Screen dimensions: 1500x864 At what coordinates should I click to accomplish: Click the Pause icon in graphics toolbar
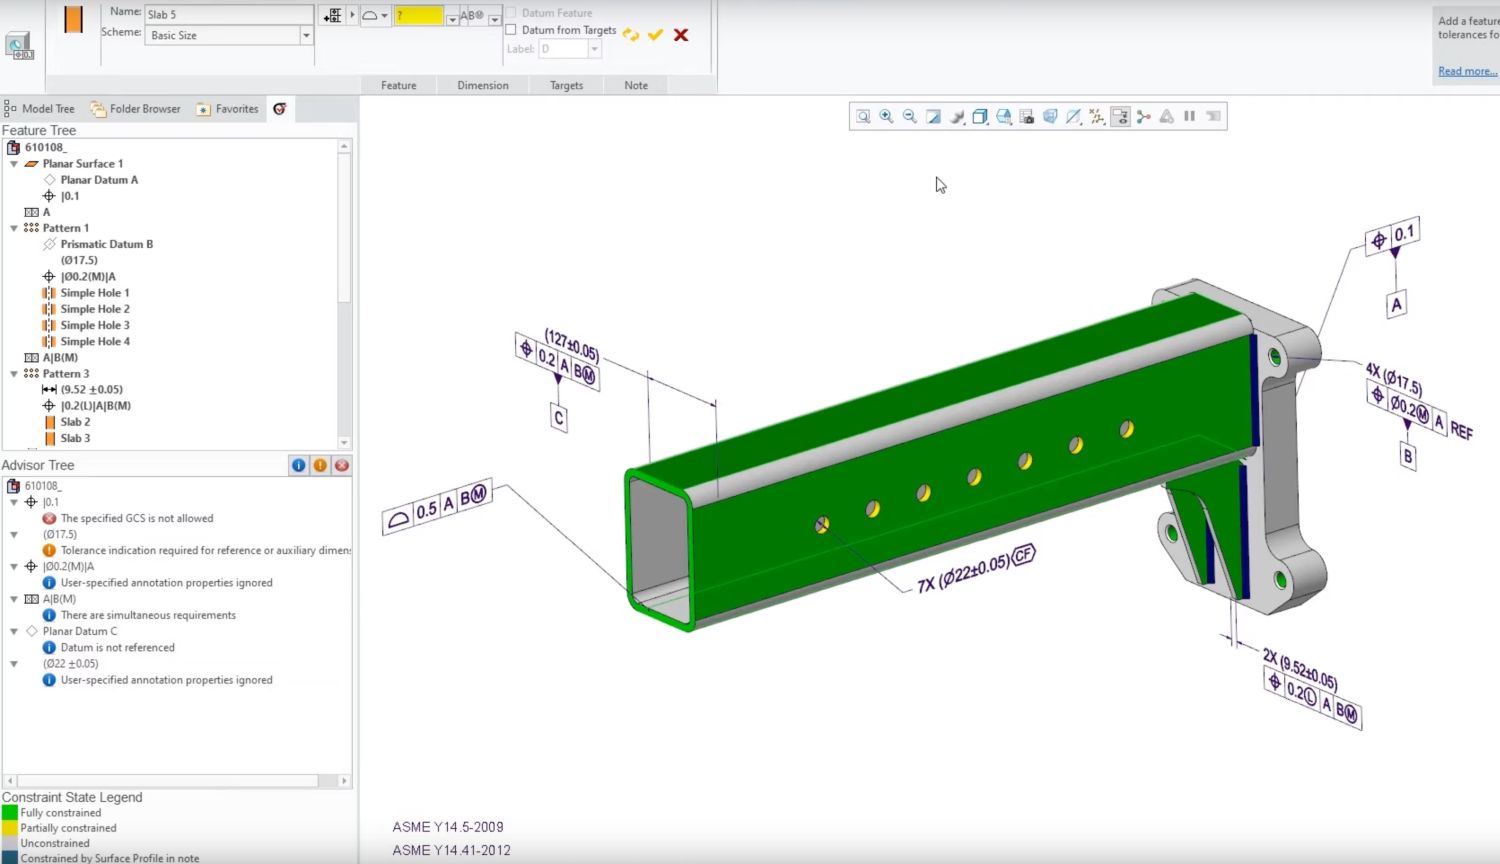pyautogui.click(x=1190, y=117)
